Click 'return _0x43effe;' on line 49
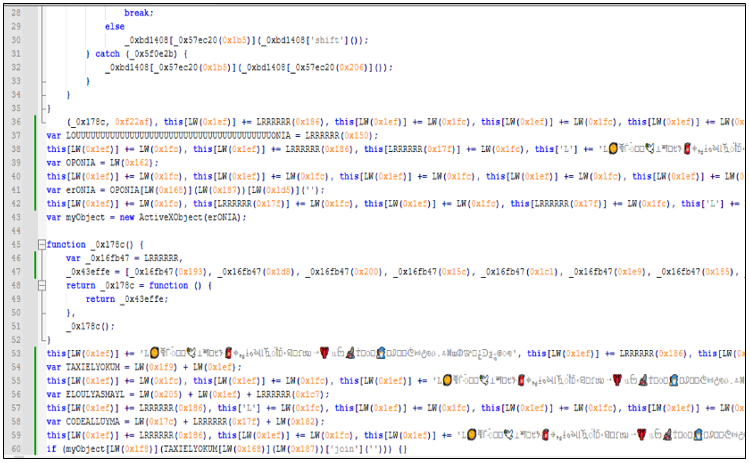 pyautogui.click(x=127, y=299)
